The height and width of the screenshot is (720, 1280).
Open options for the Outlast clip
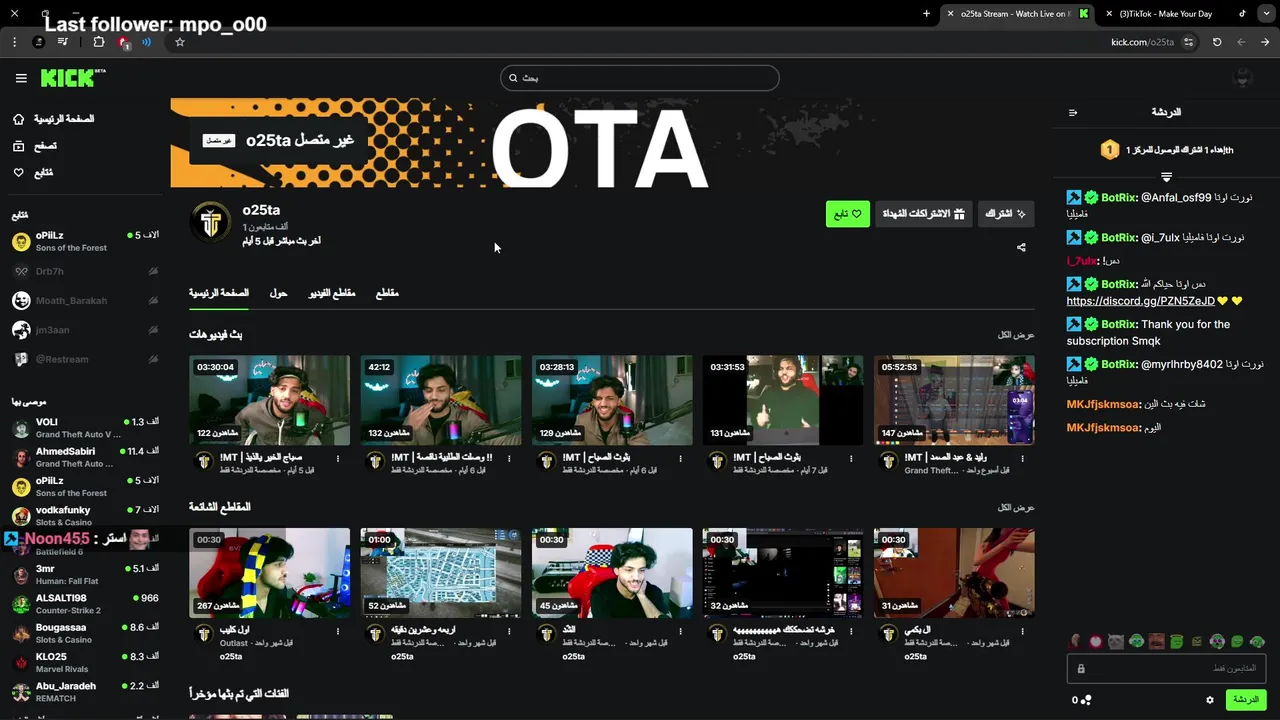tap(338, 632)
